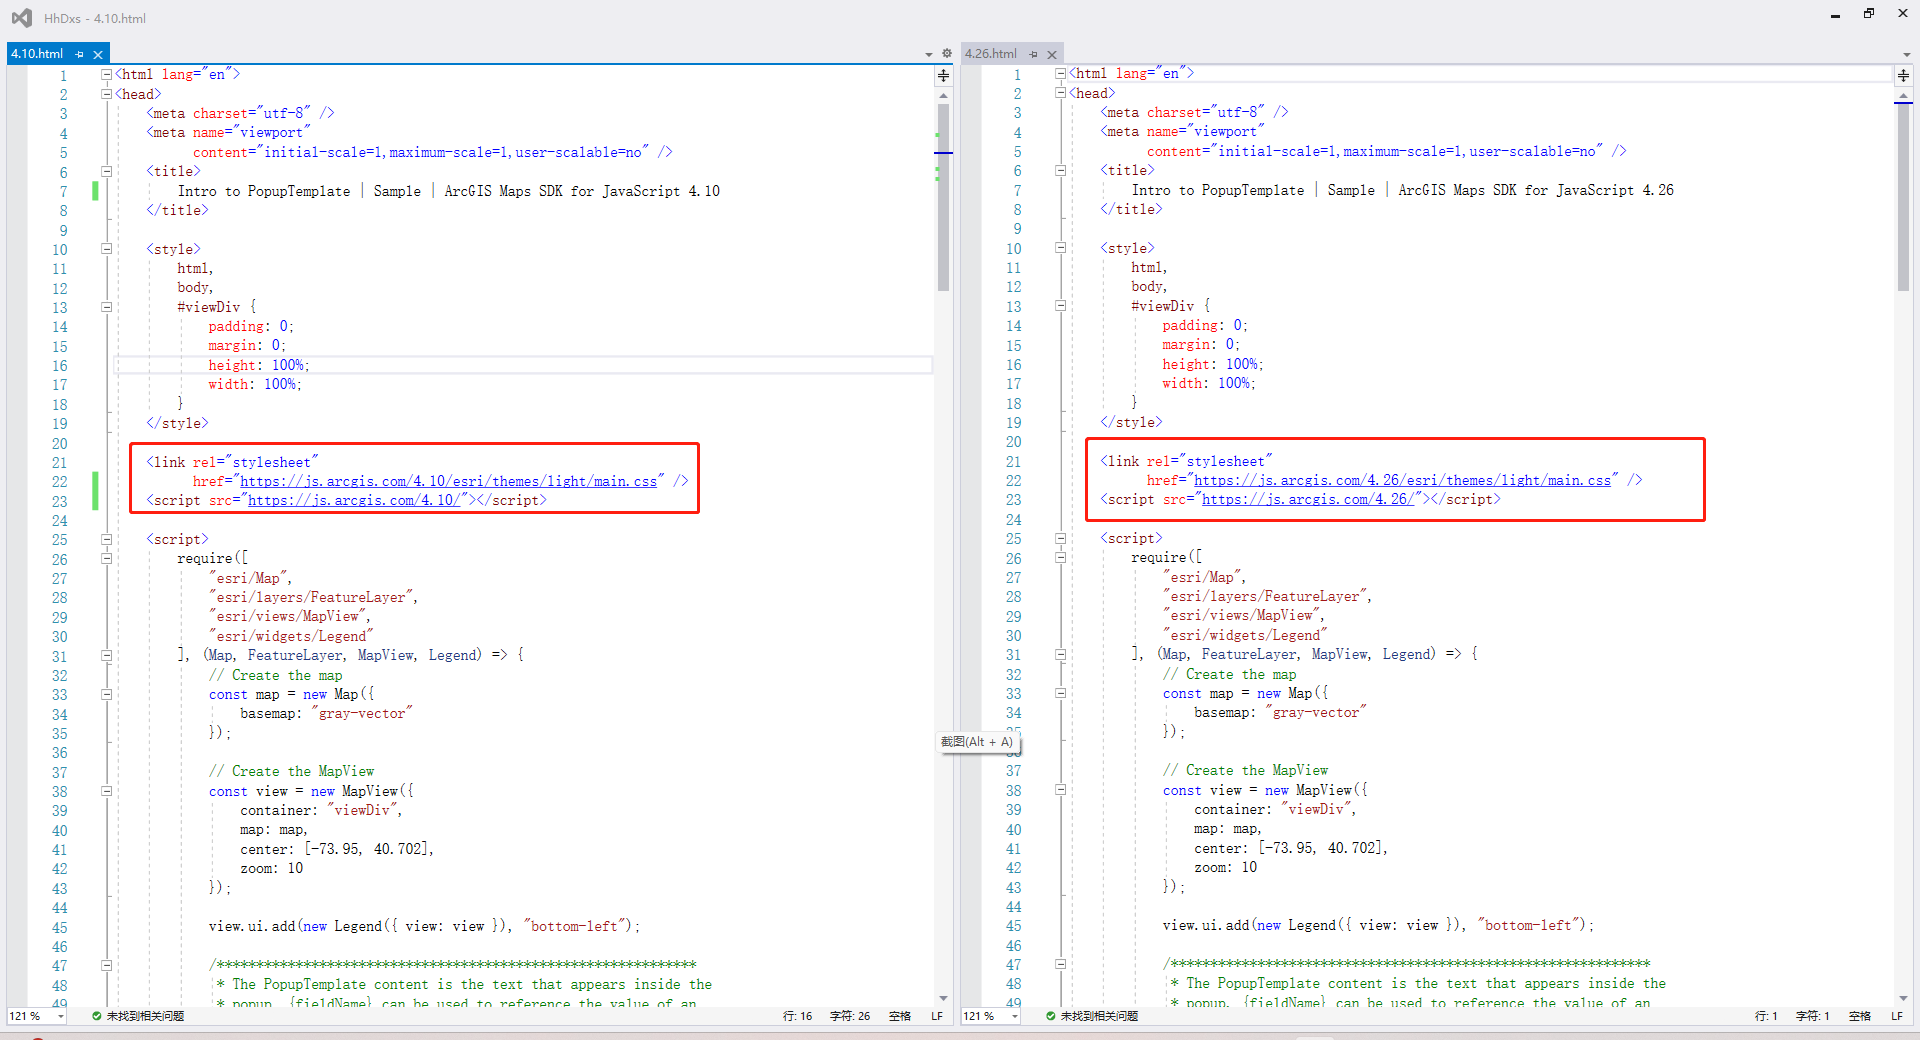Click the 行: 16 line indicator in the status bar
The height and width of the screenshot is (1040, 1920).
point(796,1016)
